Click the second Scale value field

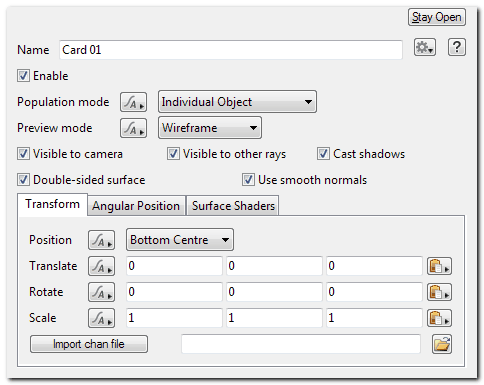click(x=274, y=318)
